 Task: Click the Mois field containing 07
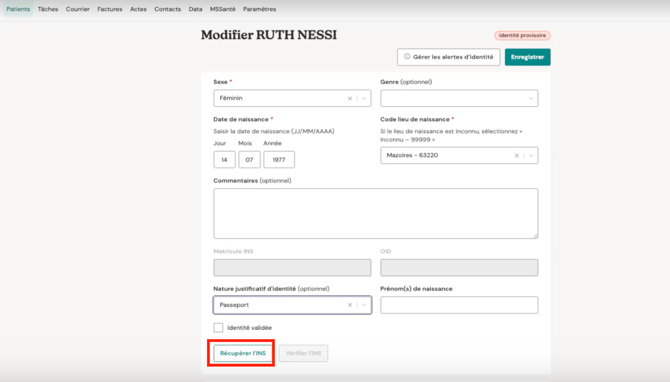tap(249, 159)
